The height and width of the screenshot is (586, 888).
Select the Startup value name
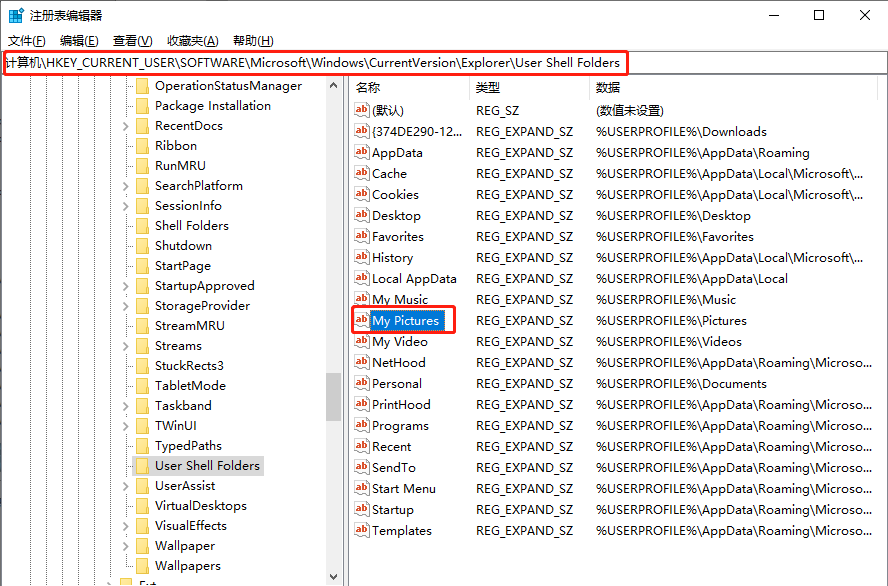point(392,510)
